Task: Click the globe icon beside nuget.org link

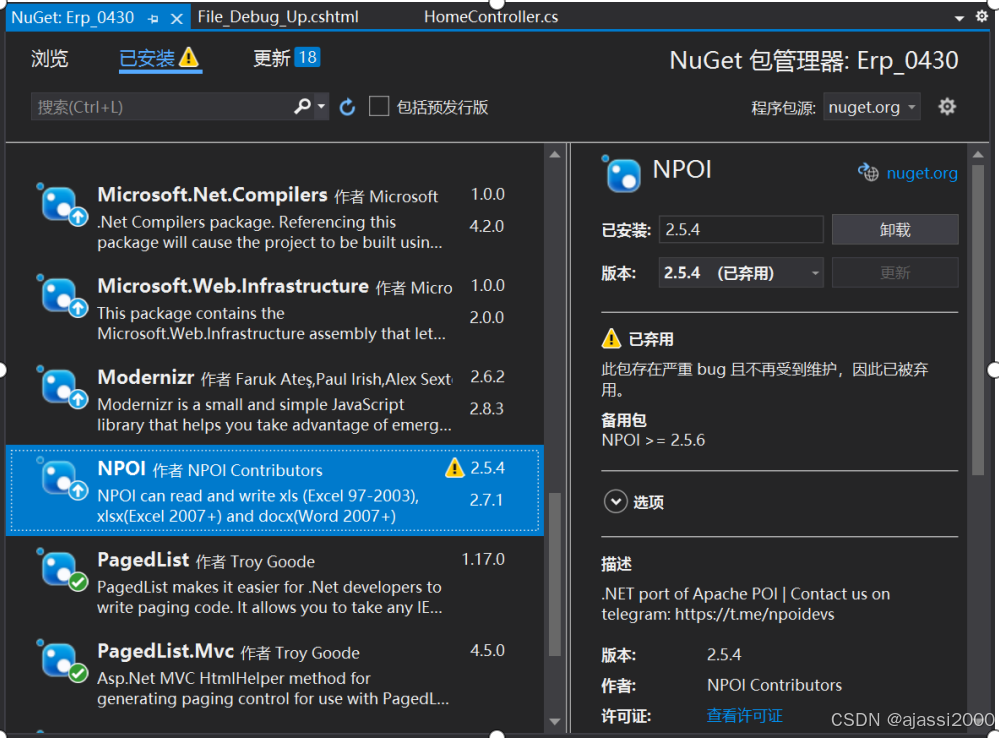Action: click(x=868, y=172)
